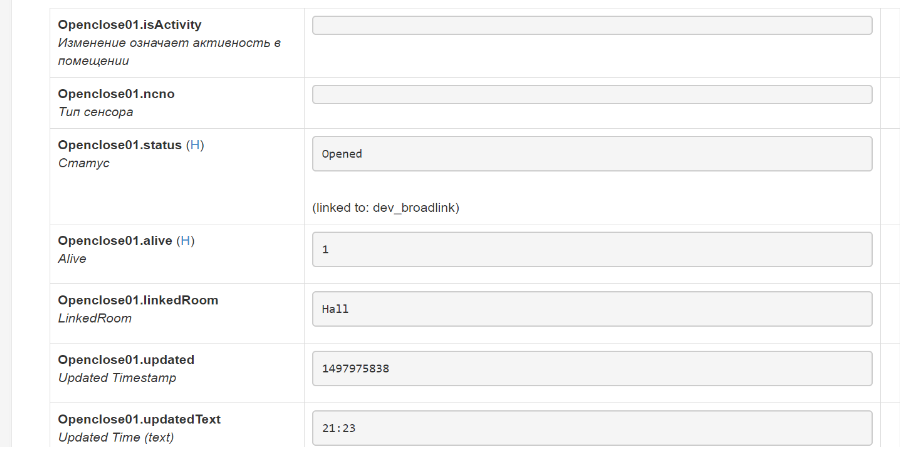
Task: Open the H link beside Openclose01.status
Action: coord(195,145)
